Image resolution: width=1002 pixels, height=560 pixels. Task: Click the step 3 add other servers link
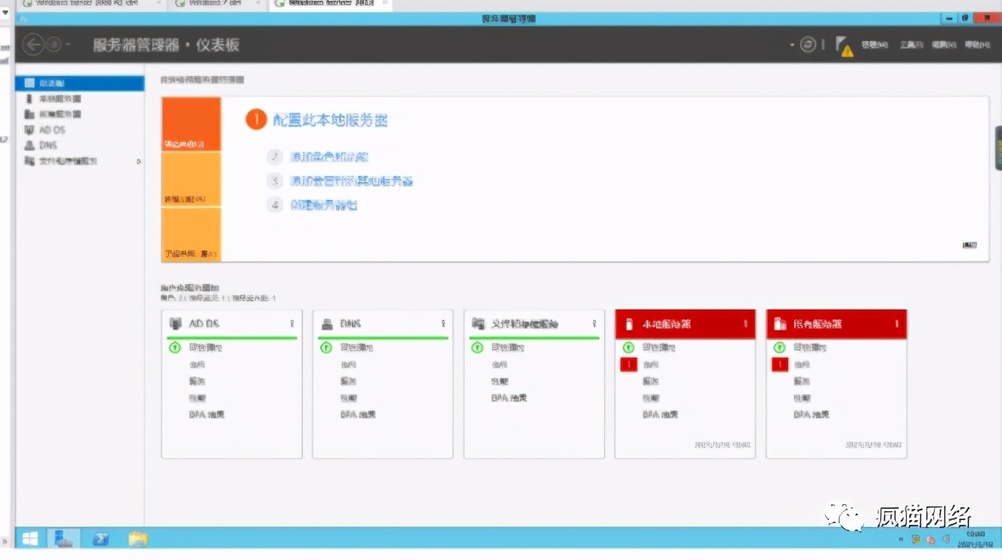[351, 181]
